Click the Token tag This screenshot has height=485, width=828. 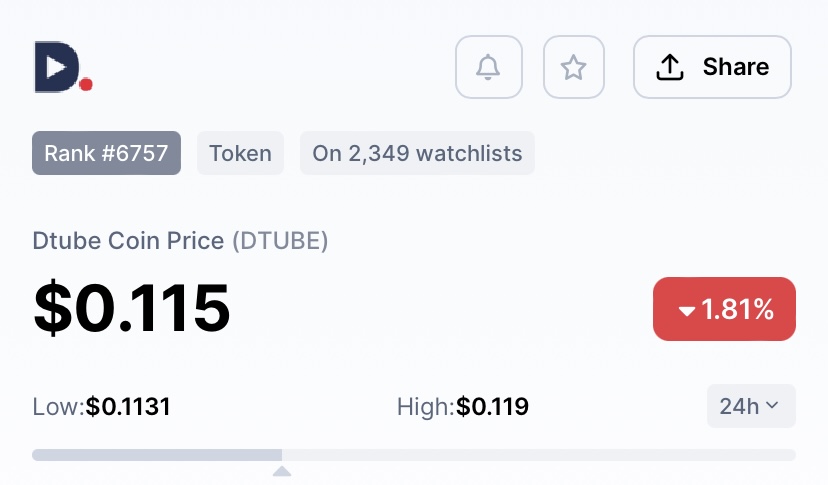[x=240, y=153]
